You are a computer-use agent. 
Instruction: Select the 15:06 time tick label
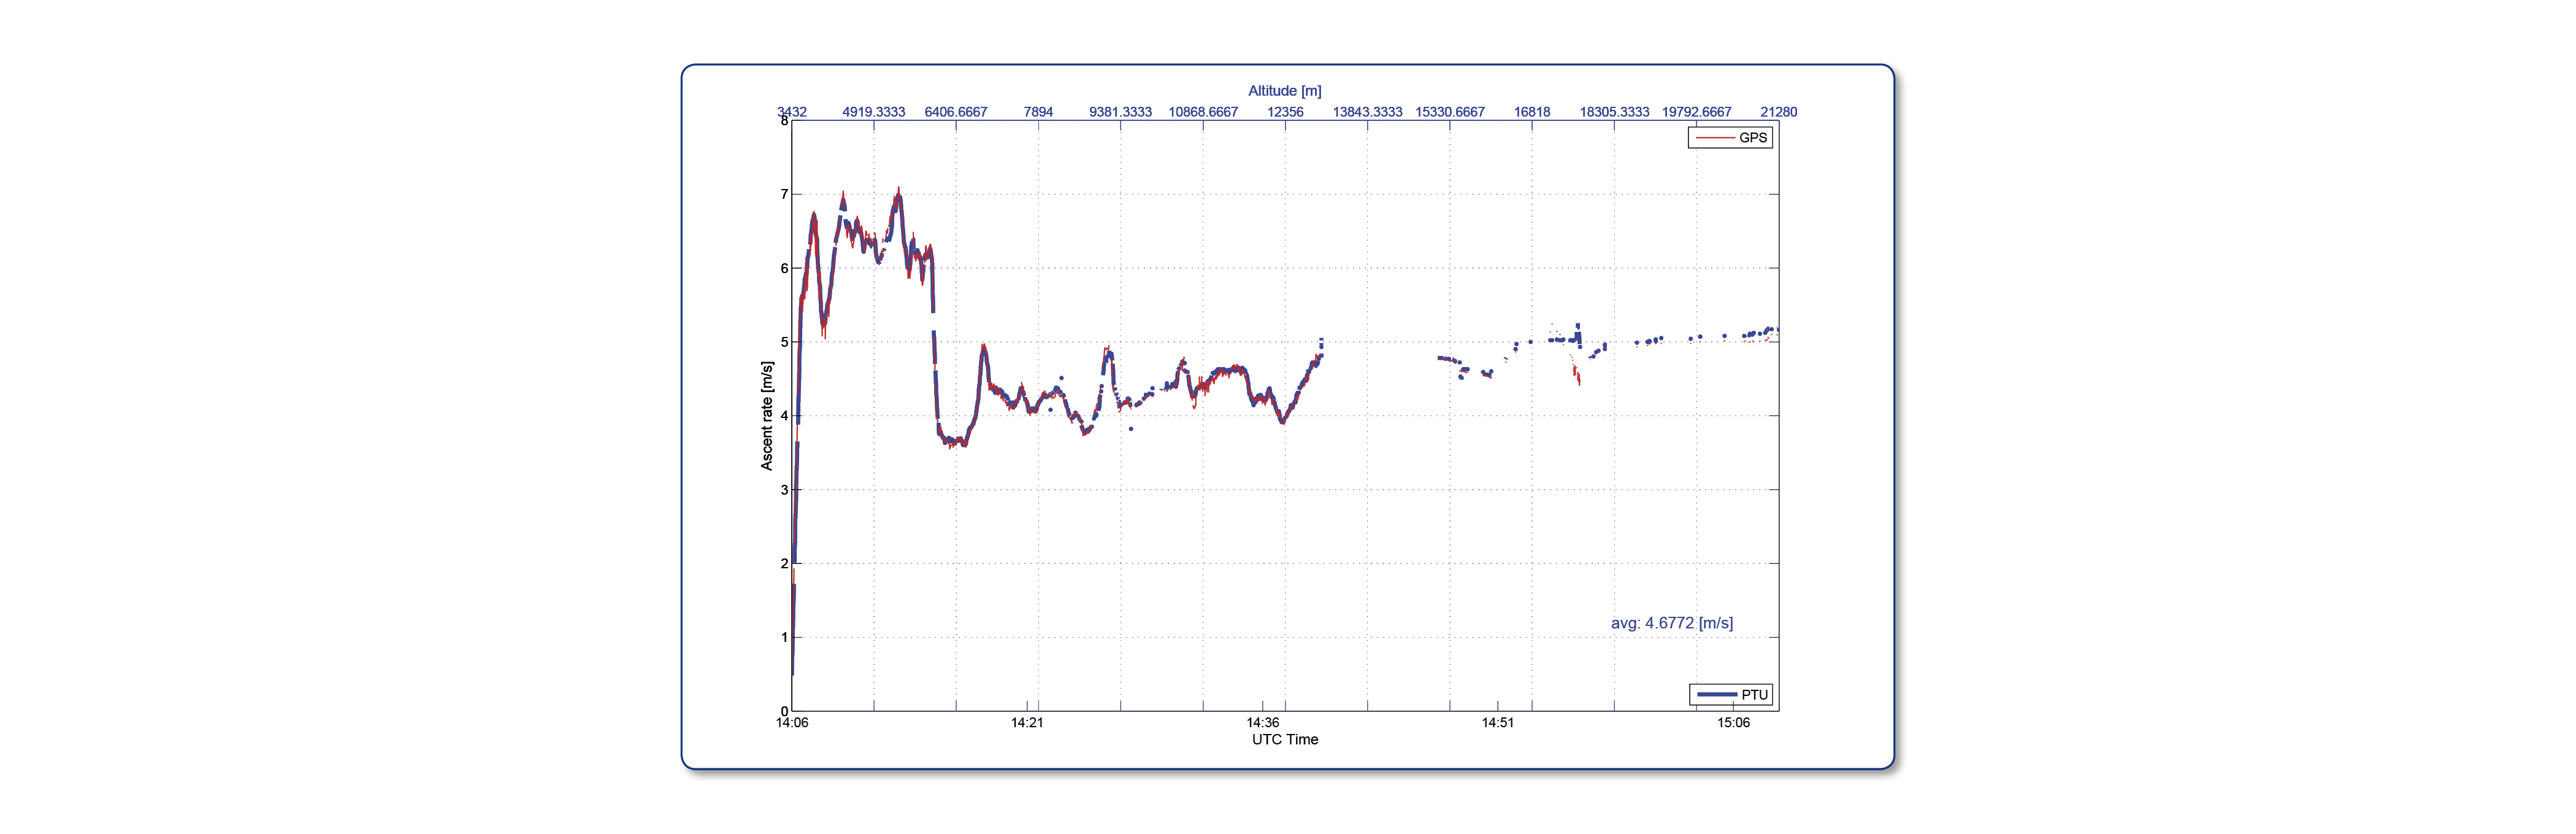coord(1734,723)
